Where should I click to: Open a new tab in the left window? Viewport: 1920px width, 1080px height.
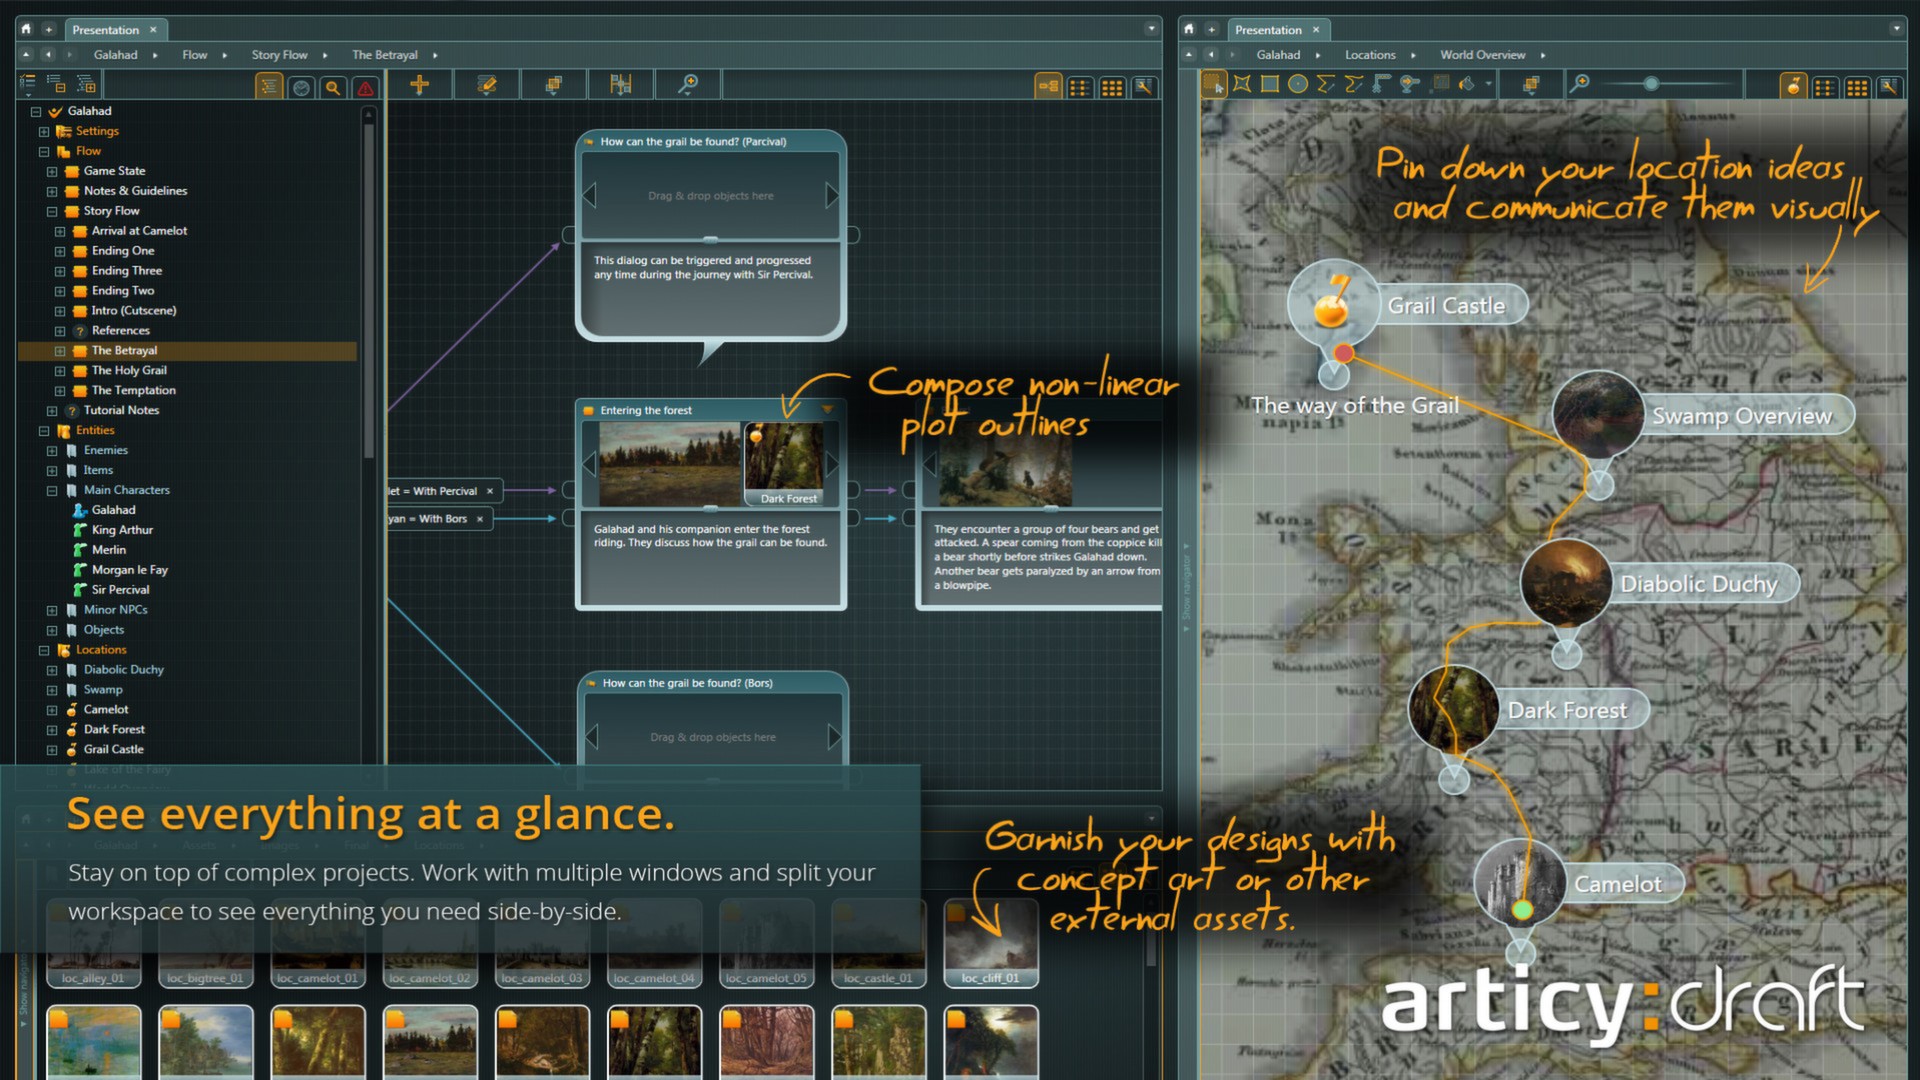pyautogui.click(x=48, y=29)
